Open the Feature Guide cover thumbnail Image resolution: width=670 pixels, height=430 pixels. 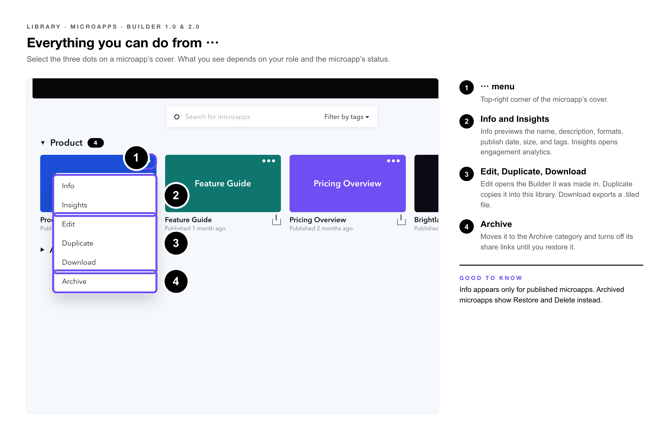click(x=223, y=183)
